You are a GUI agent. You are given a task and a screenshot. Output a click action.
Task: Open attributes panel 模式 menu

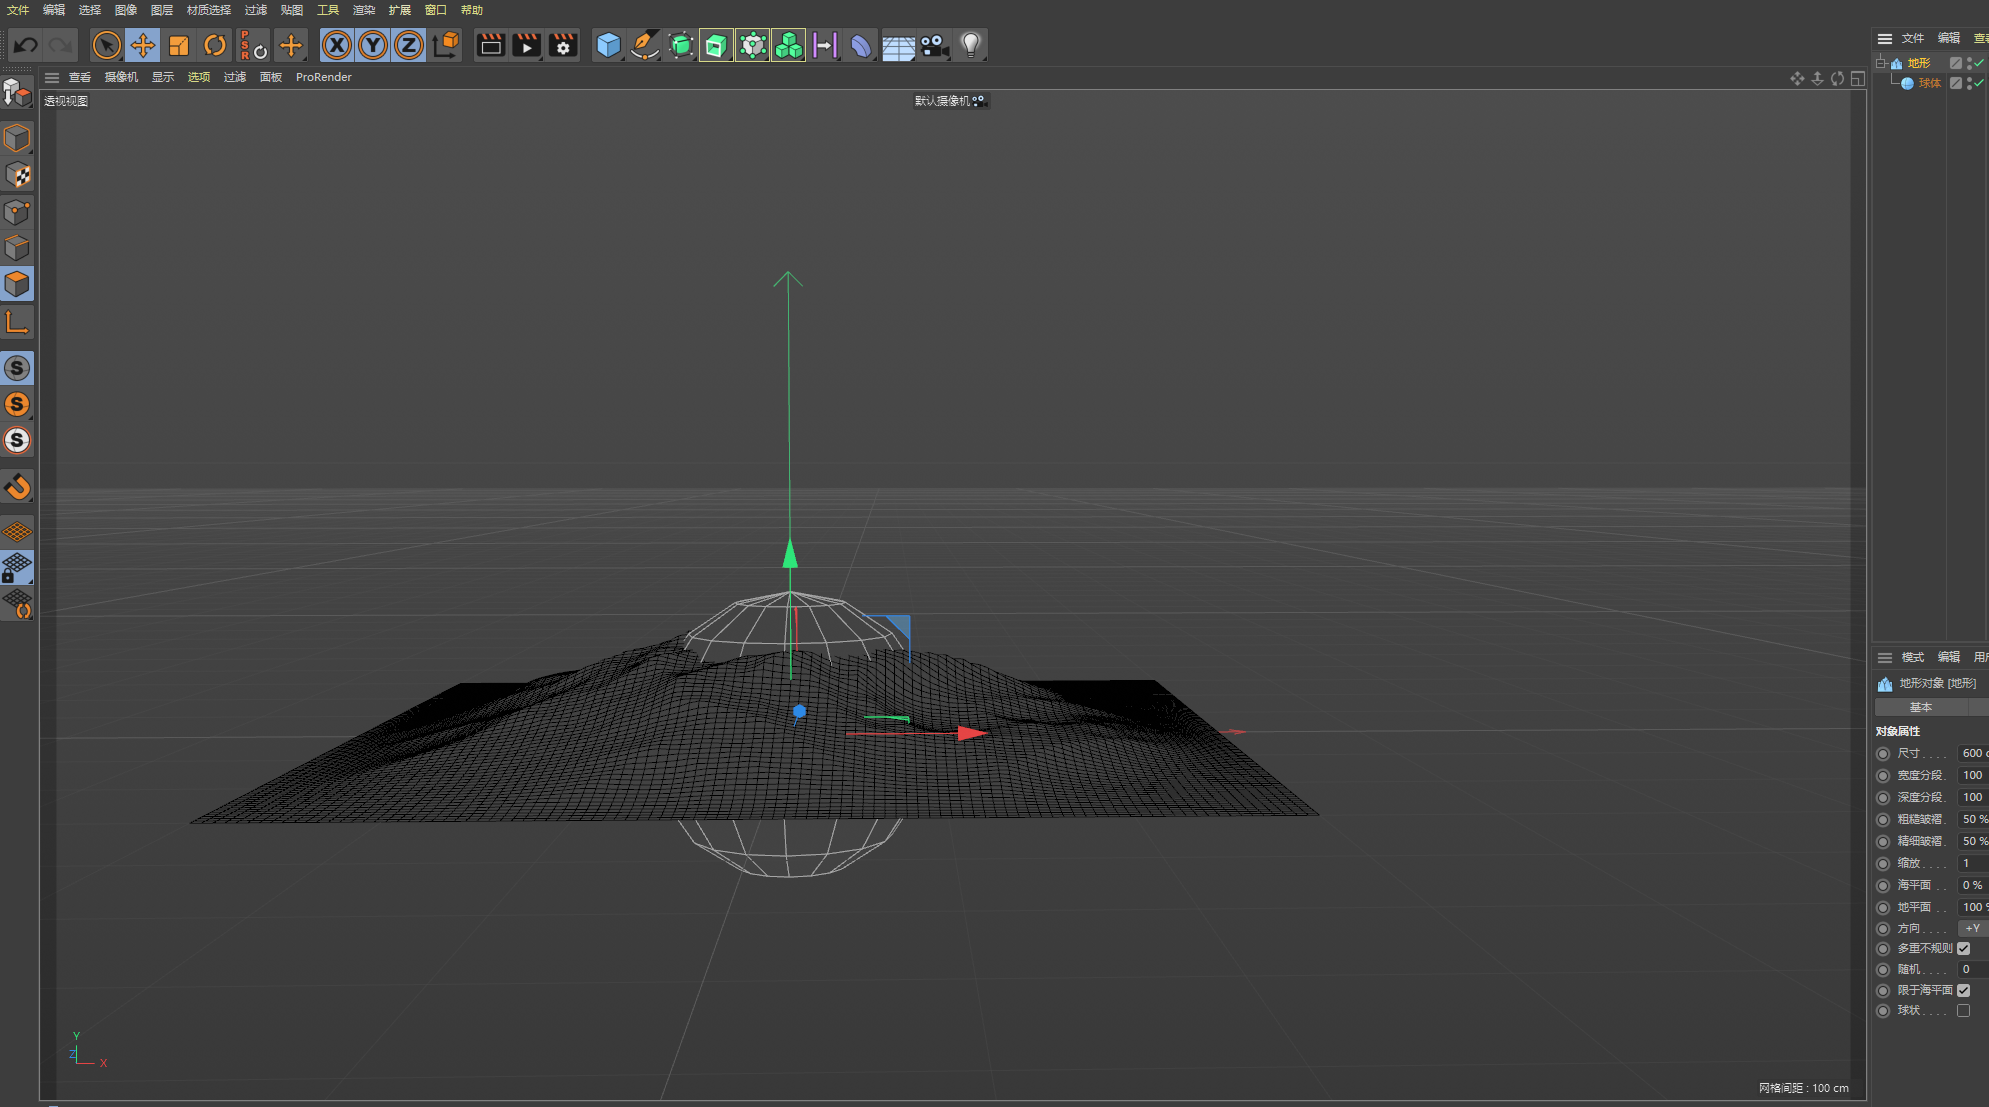click(x=1912, y=657)
